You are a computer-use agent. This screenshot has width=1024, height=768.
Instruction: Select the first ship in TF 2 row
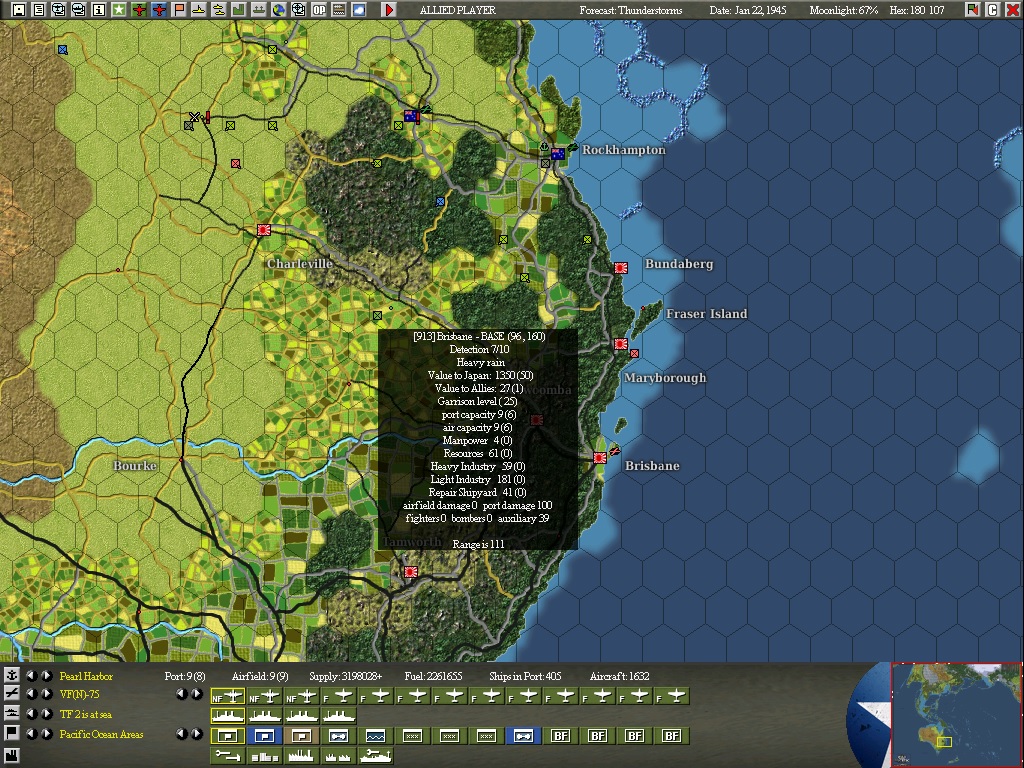(x=227, y=716)
